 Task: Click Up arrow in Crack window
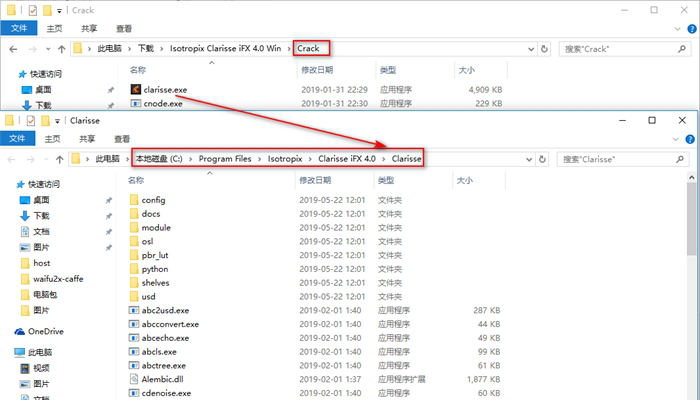62,49
